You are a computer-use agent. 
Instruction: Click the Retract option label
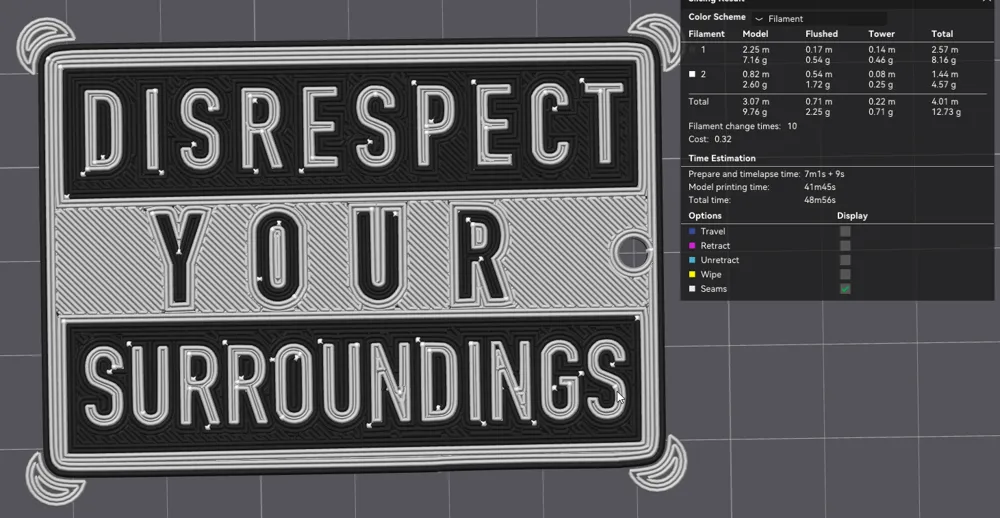[x=716, y=246]
